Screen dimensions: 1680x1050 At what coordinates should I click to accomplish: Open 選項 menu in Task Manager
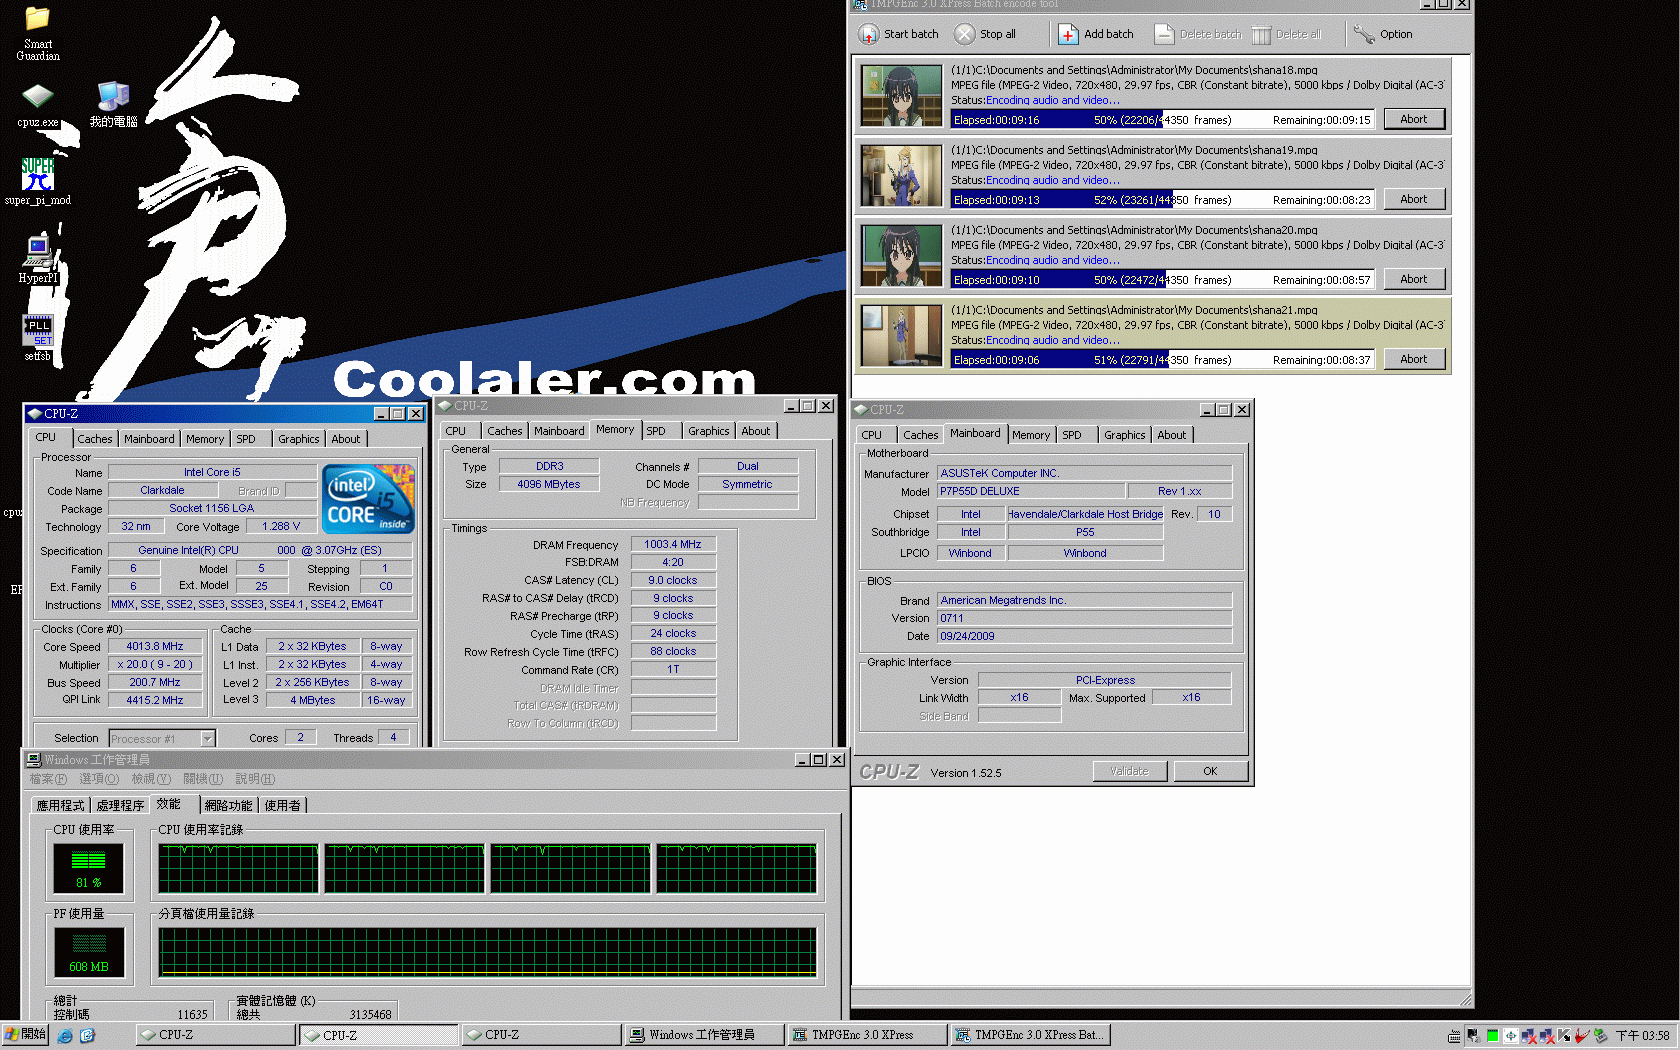pyautogui.click(x=99, y=779)
